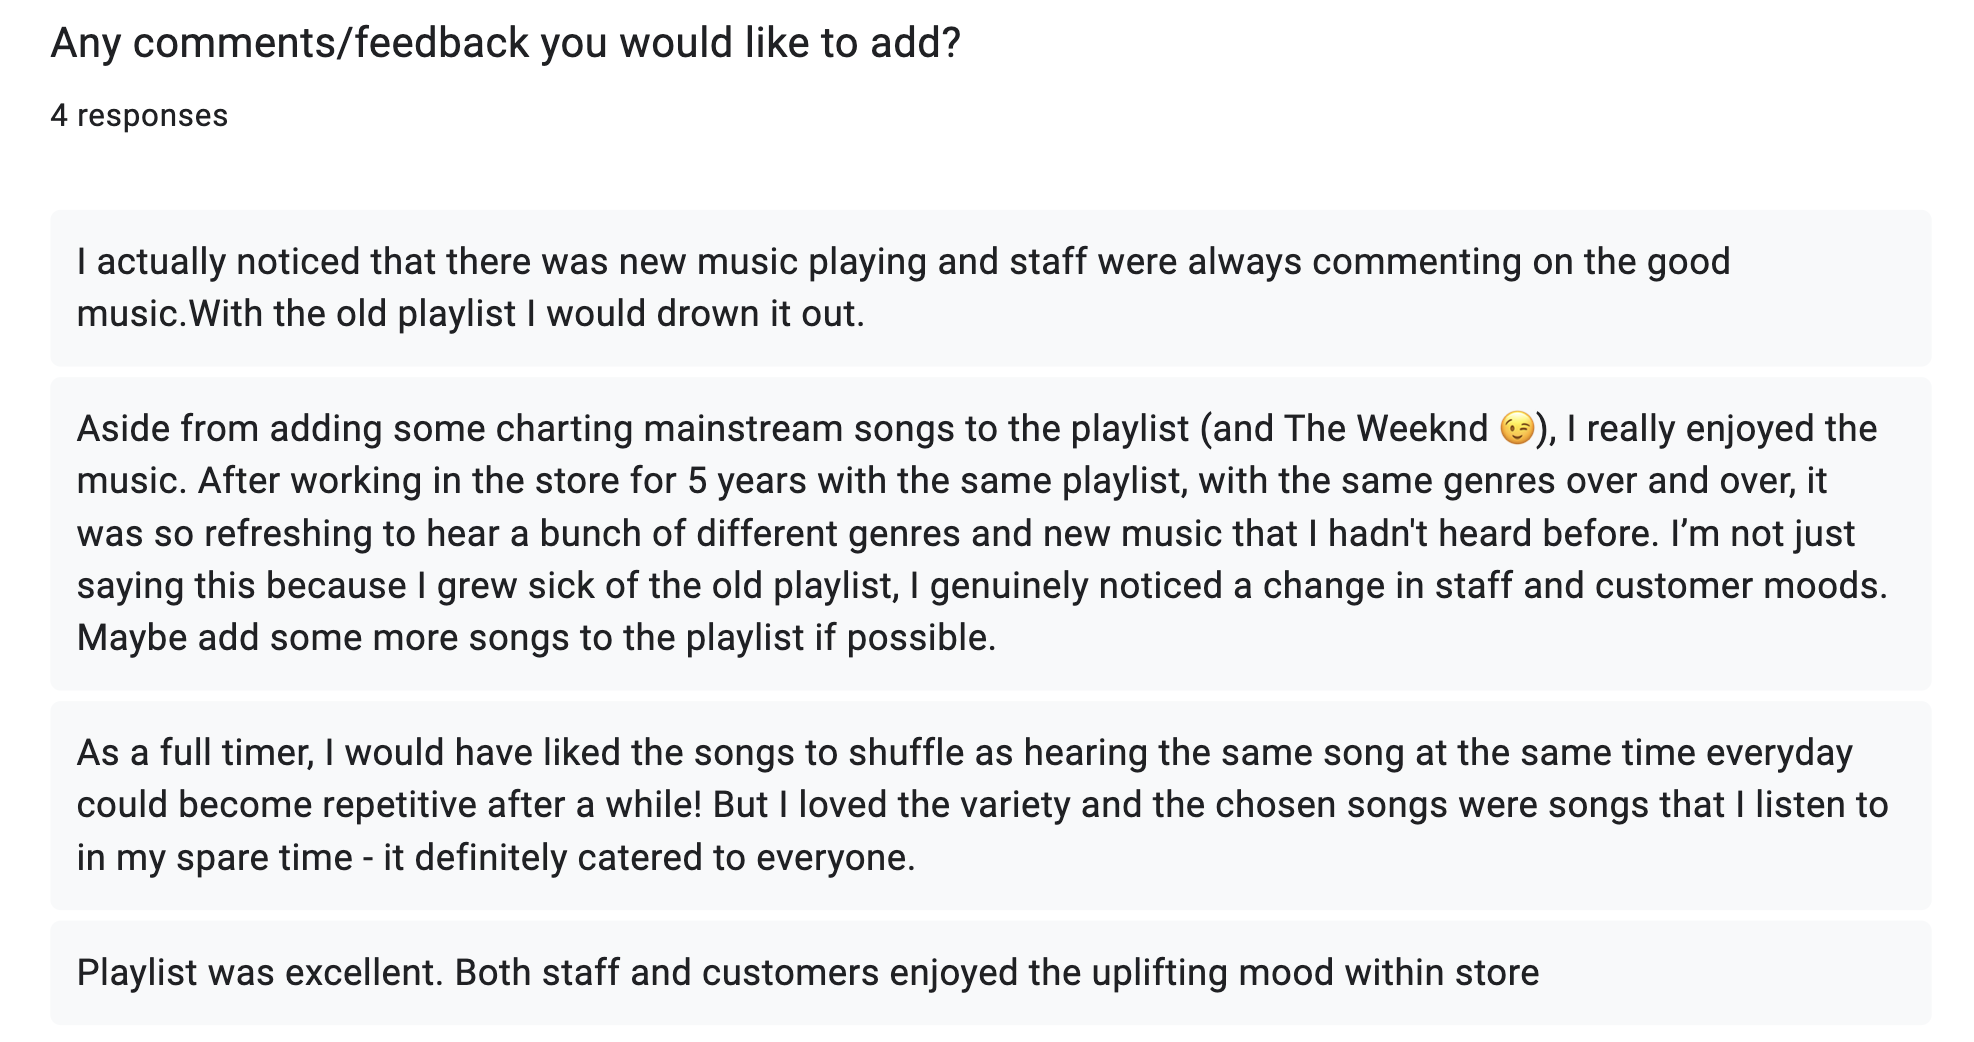
Task: Click the '4 responses' count label
Action: pyautogui.click(x=139, y=116)
